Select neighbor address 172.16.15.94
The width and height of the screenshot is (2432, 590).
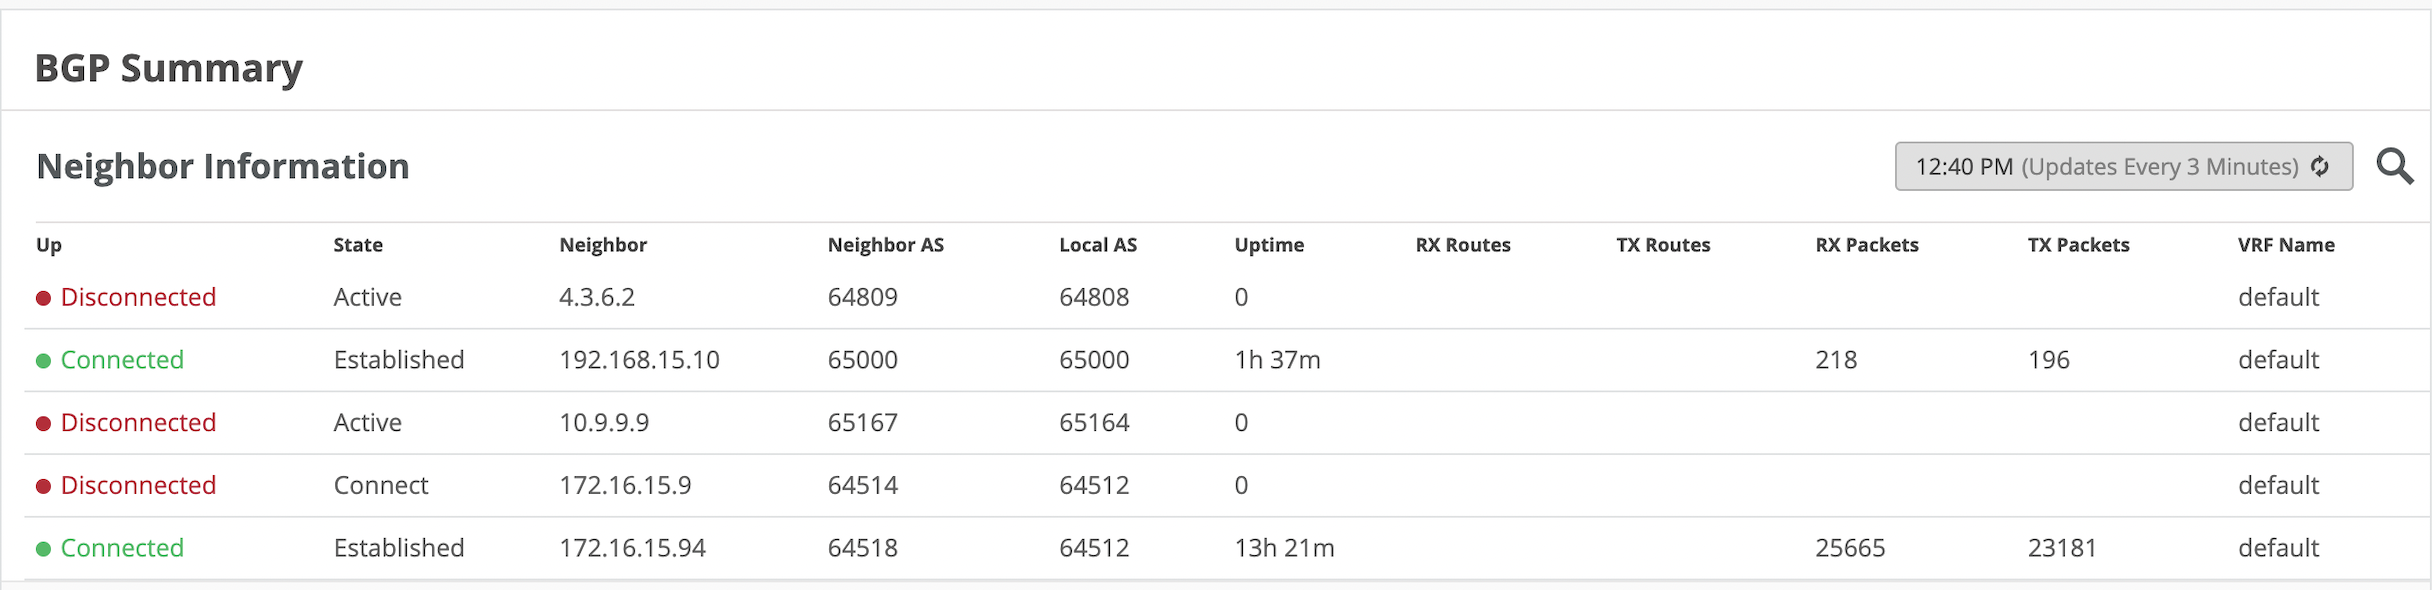(x=632, y=548)
